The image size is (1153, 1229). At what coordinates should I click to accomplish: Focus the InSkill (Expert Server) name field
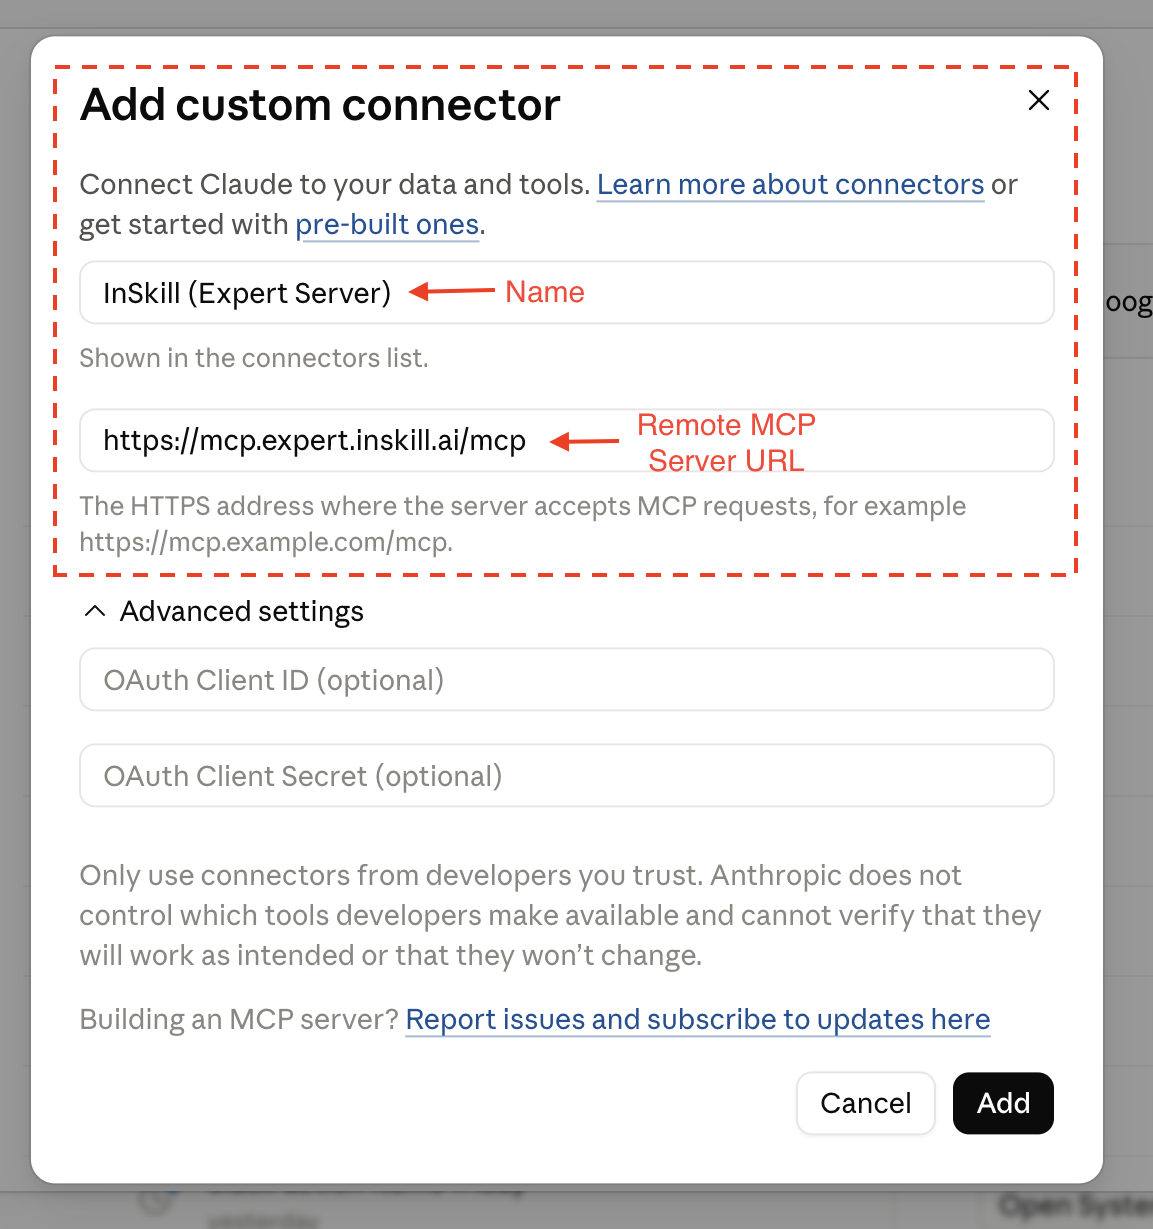[566, 292]
